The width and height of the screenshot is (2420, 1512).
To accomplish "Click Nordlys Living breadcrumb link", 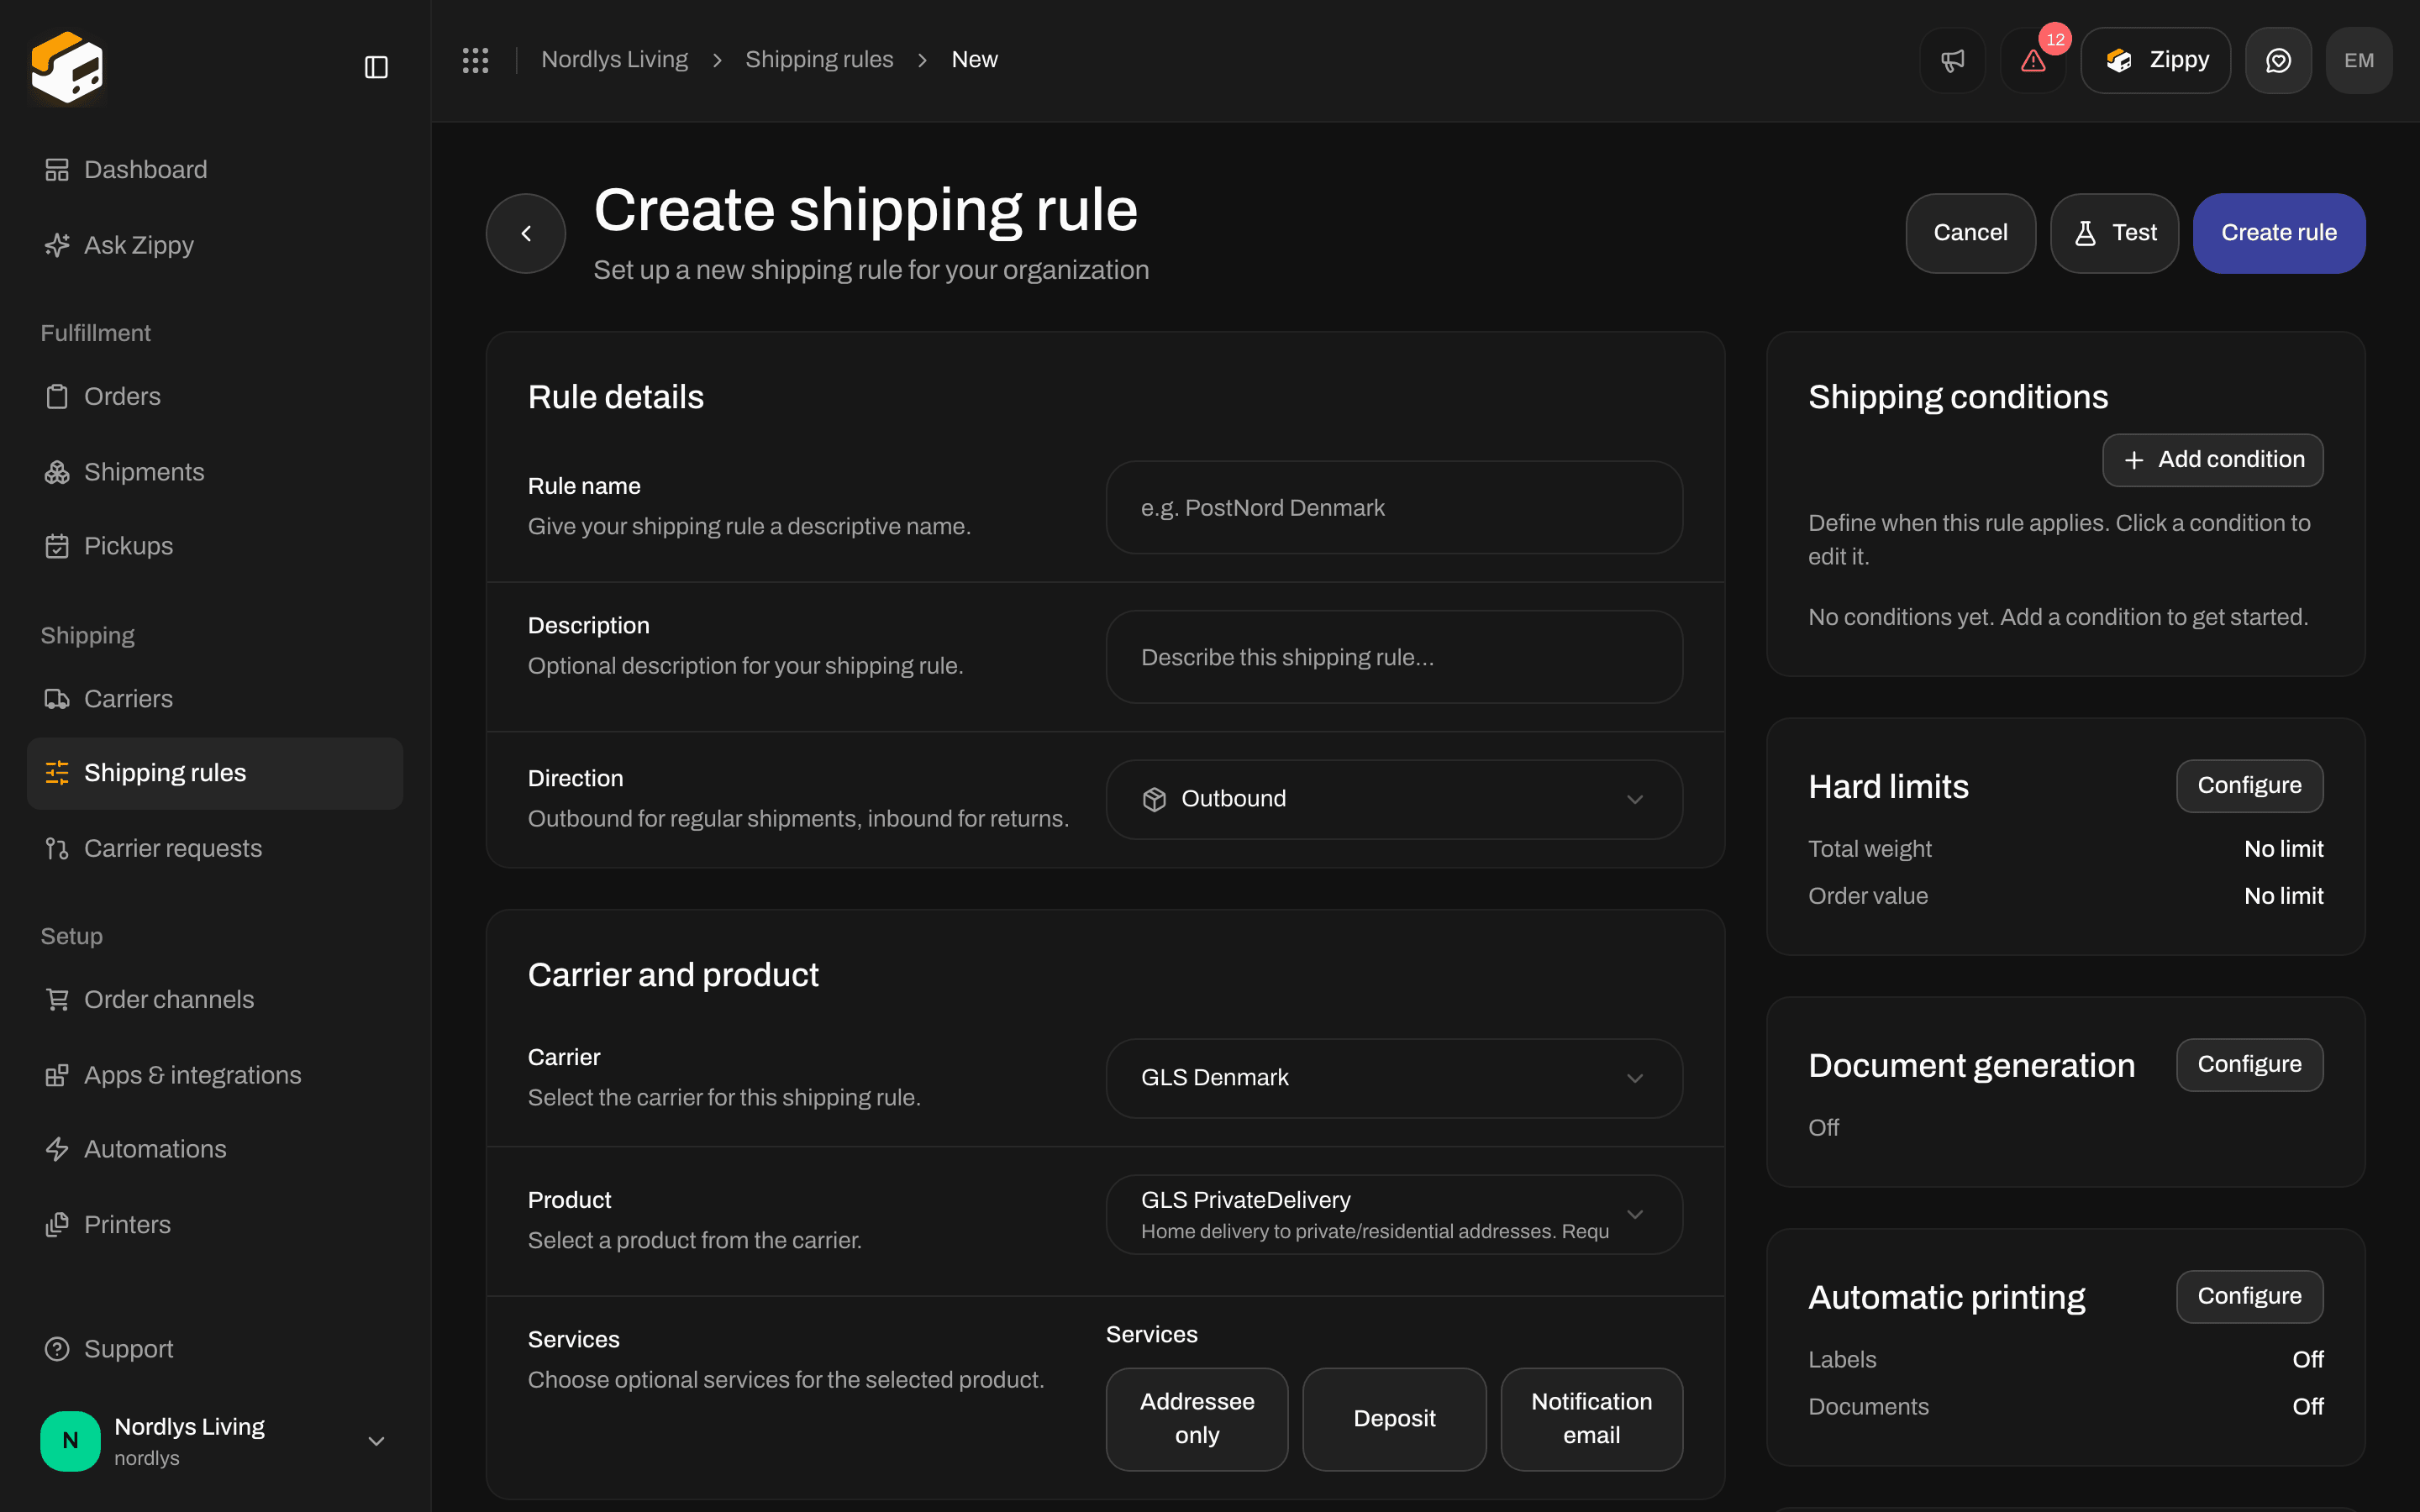I will (614, 60).
